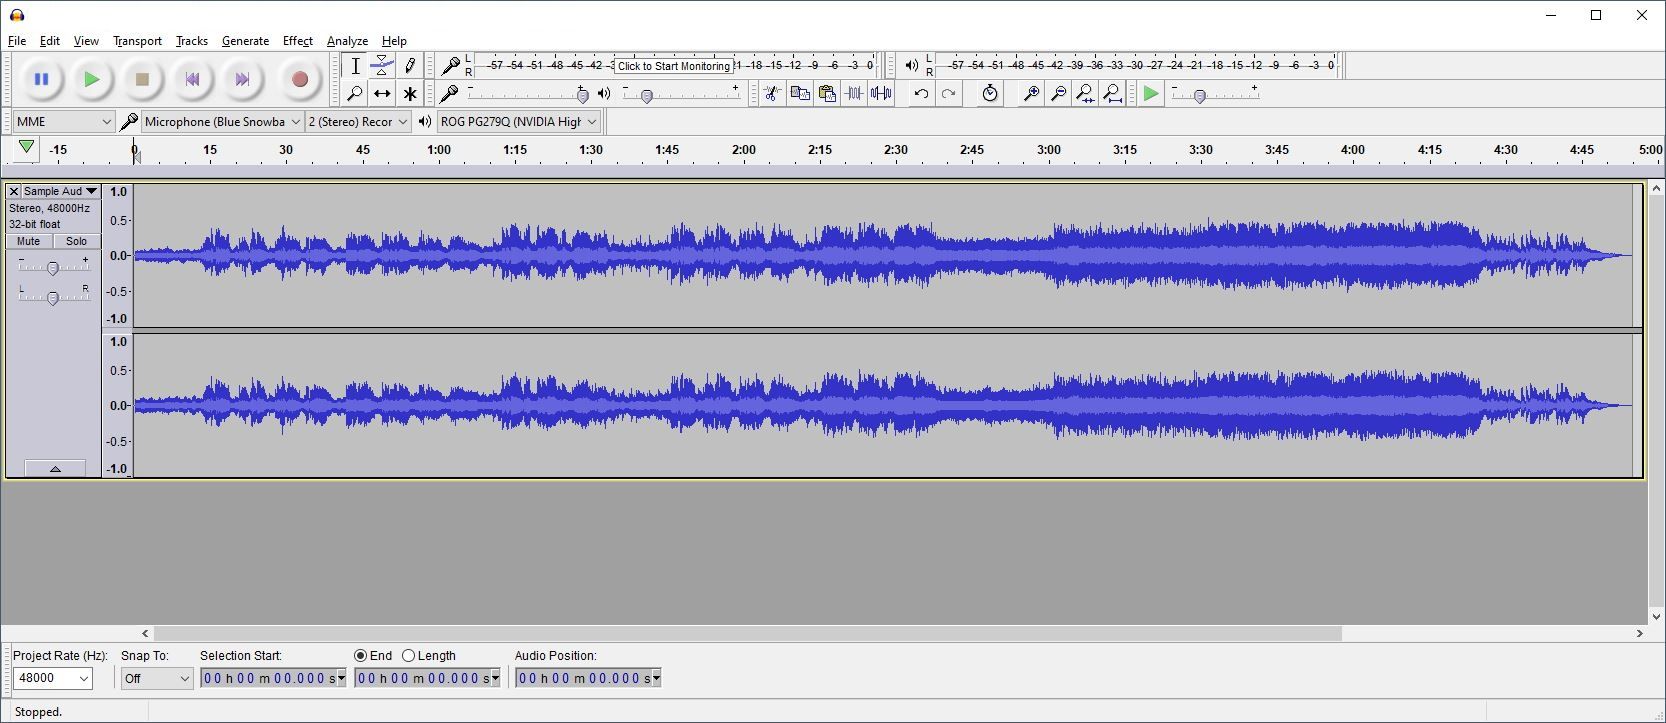Click the Sync-Lock clock icon
The height and width of the screenshot is (723, 1666).
point(989,93)
